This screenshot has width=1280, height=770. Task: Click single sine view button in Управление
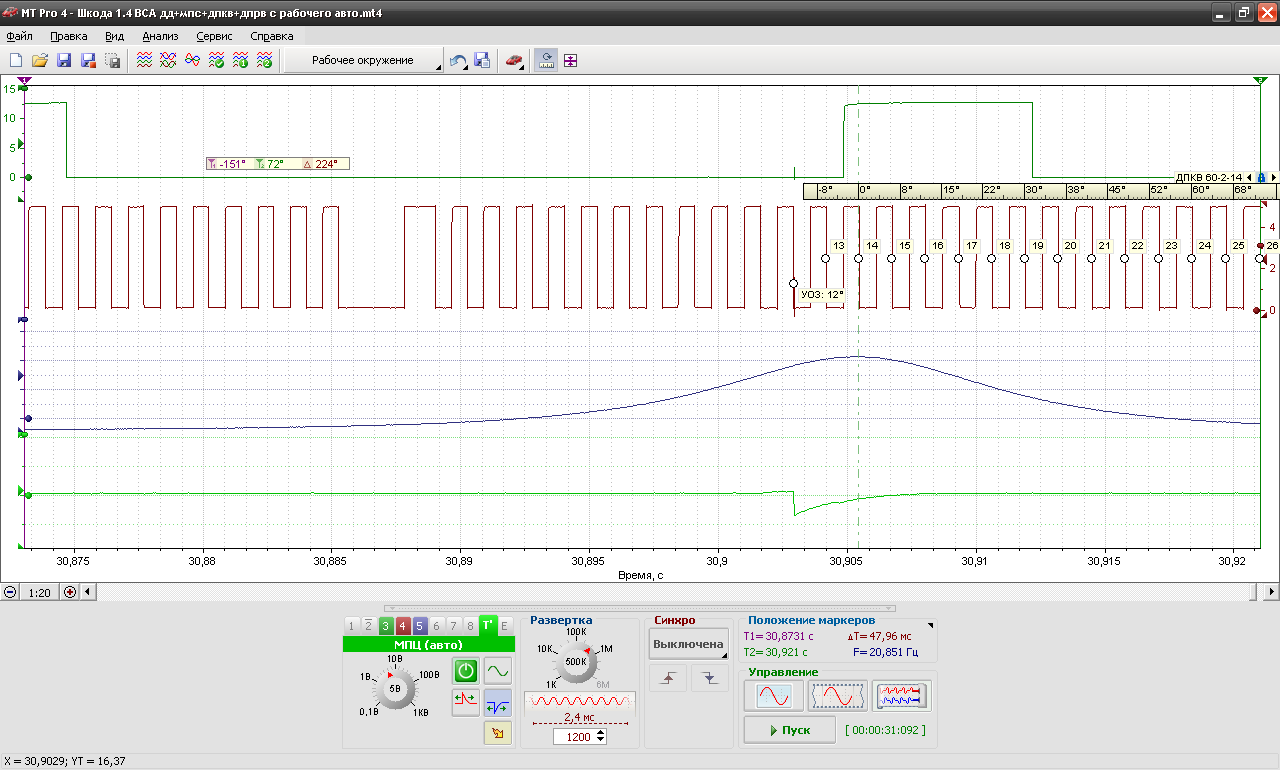click(774, 696)
